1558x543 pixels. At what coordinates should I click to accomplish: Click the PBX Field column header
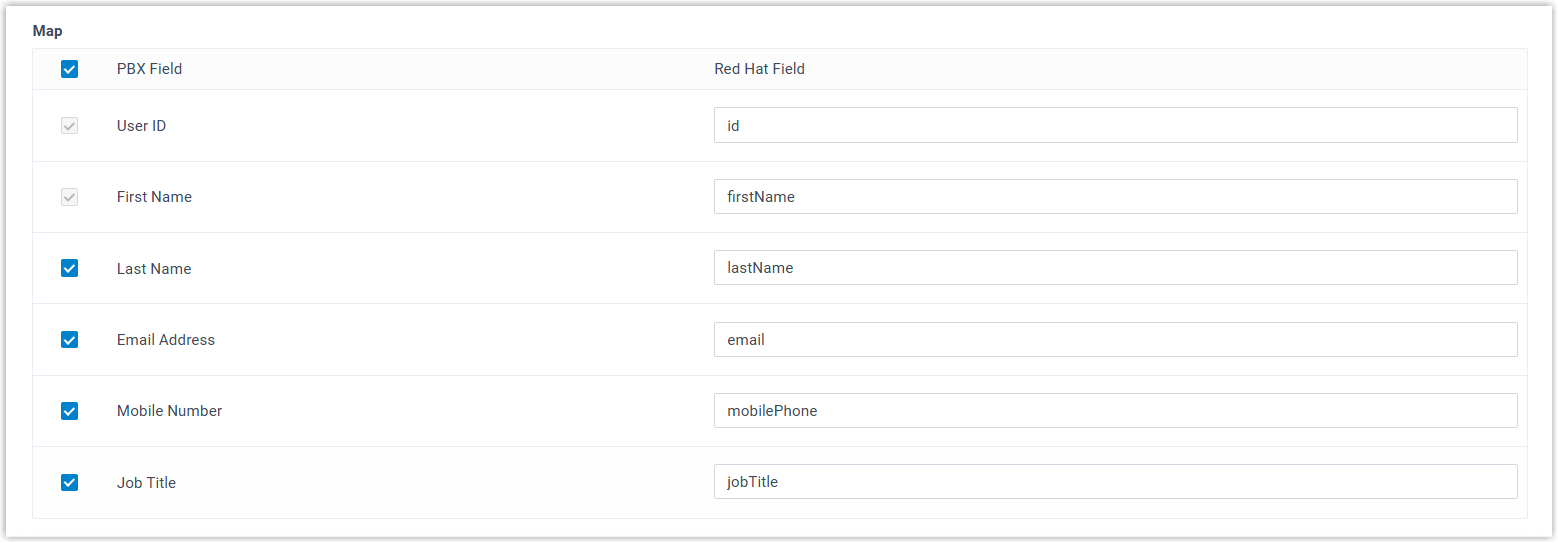[149, 69]
